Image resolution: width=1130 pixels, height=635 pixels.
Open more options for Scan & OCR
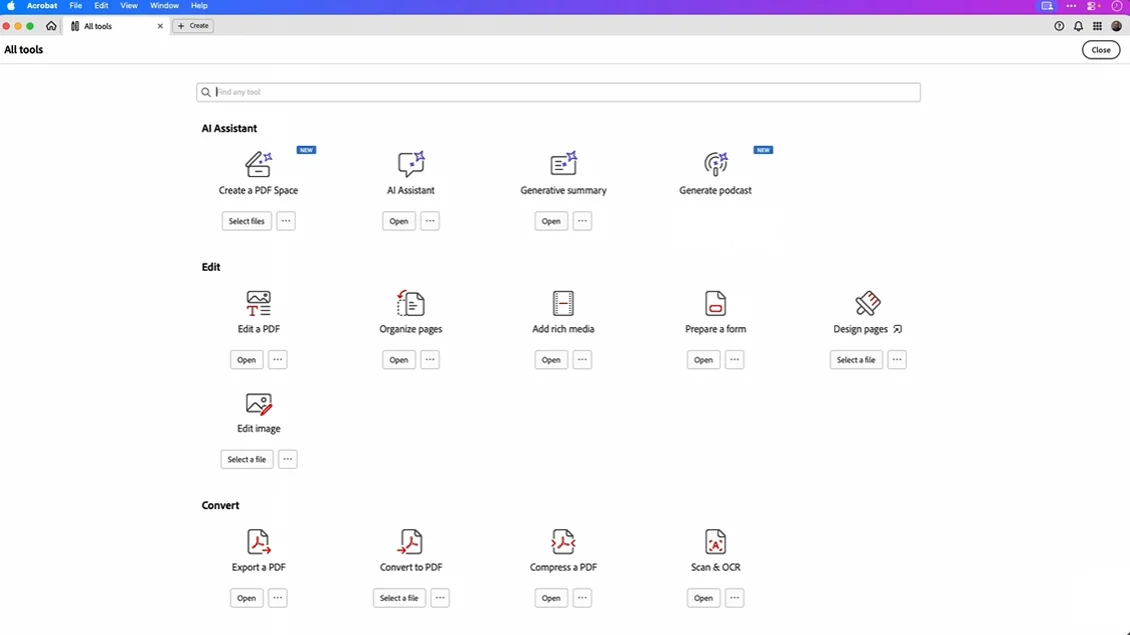click(x=734, y=598)
